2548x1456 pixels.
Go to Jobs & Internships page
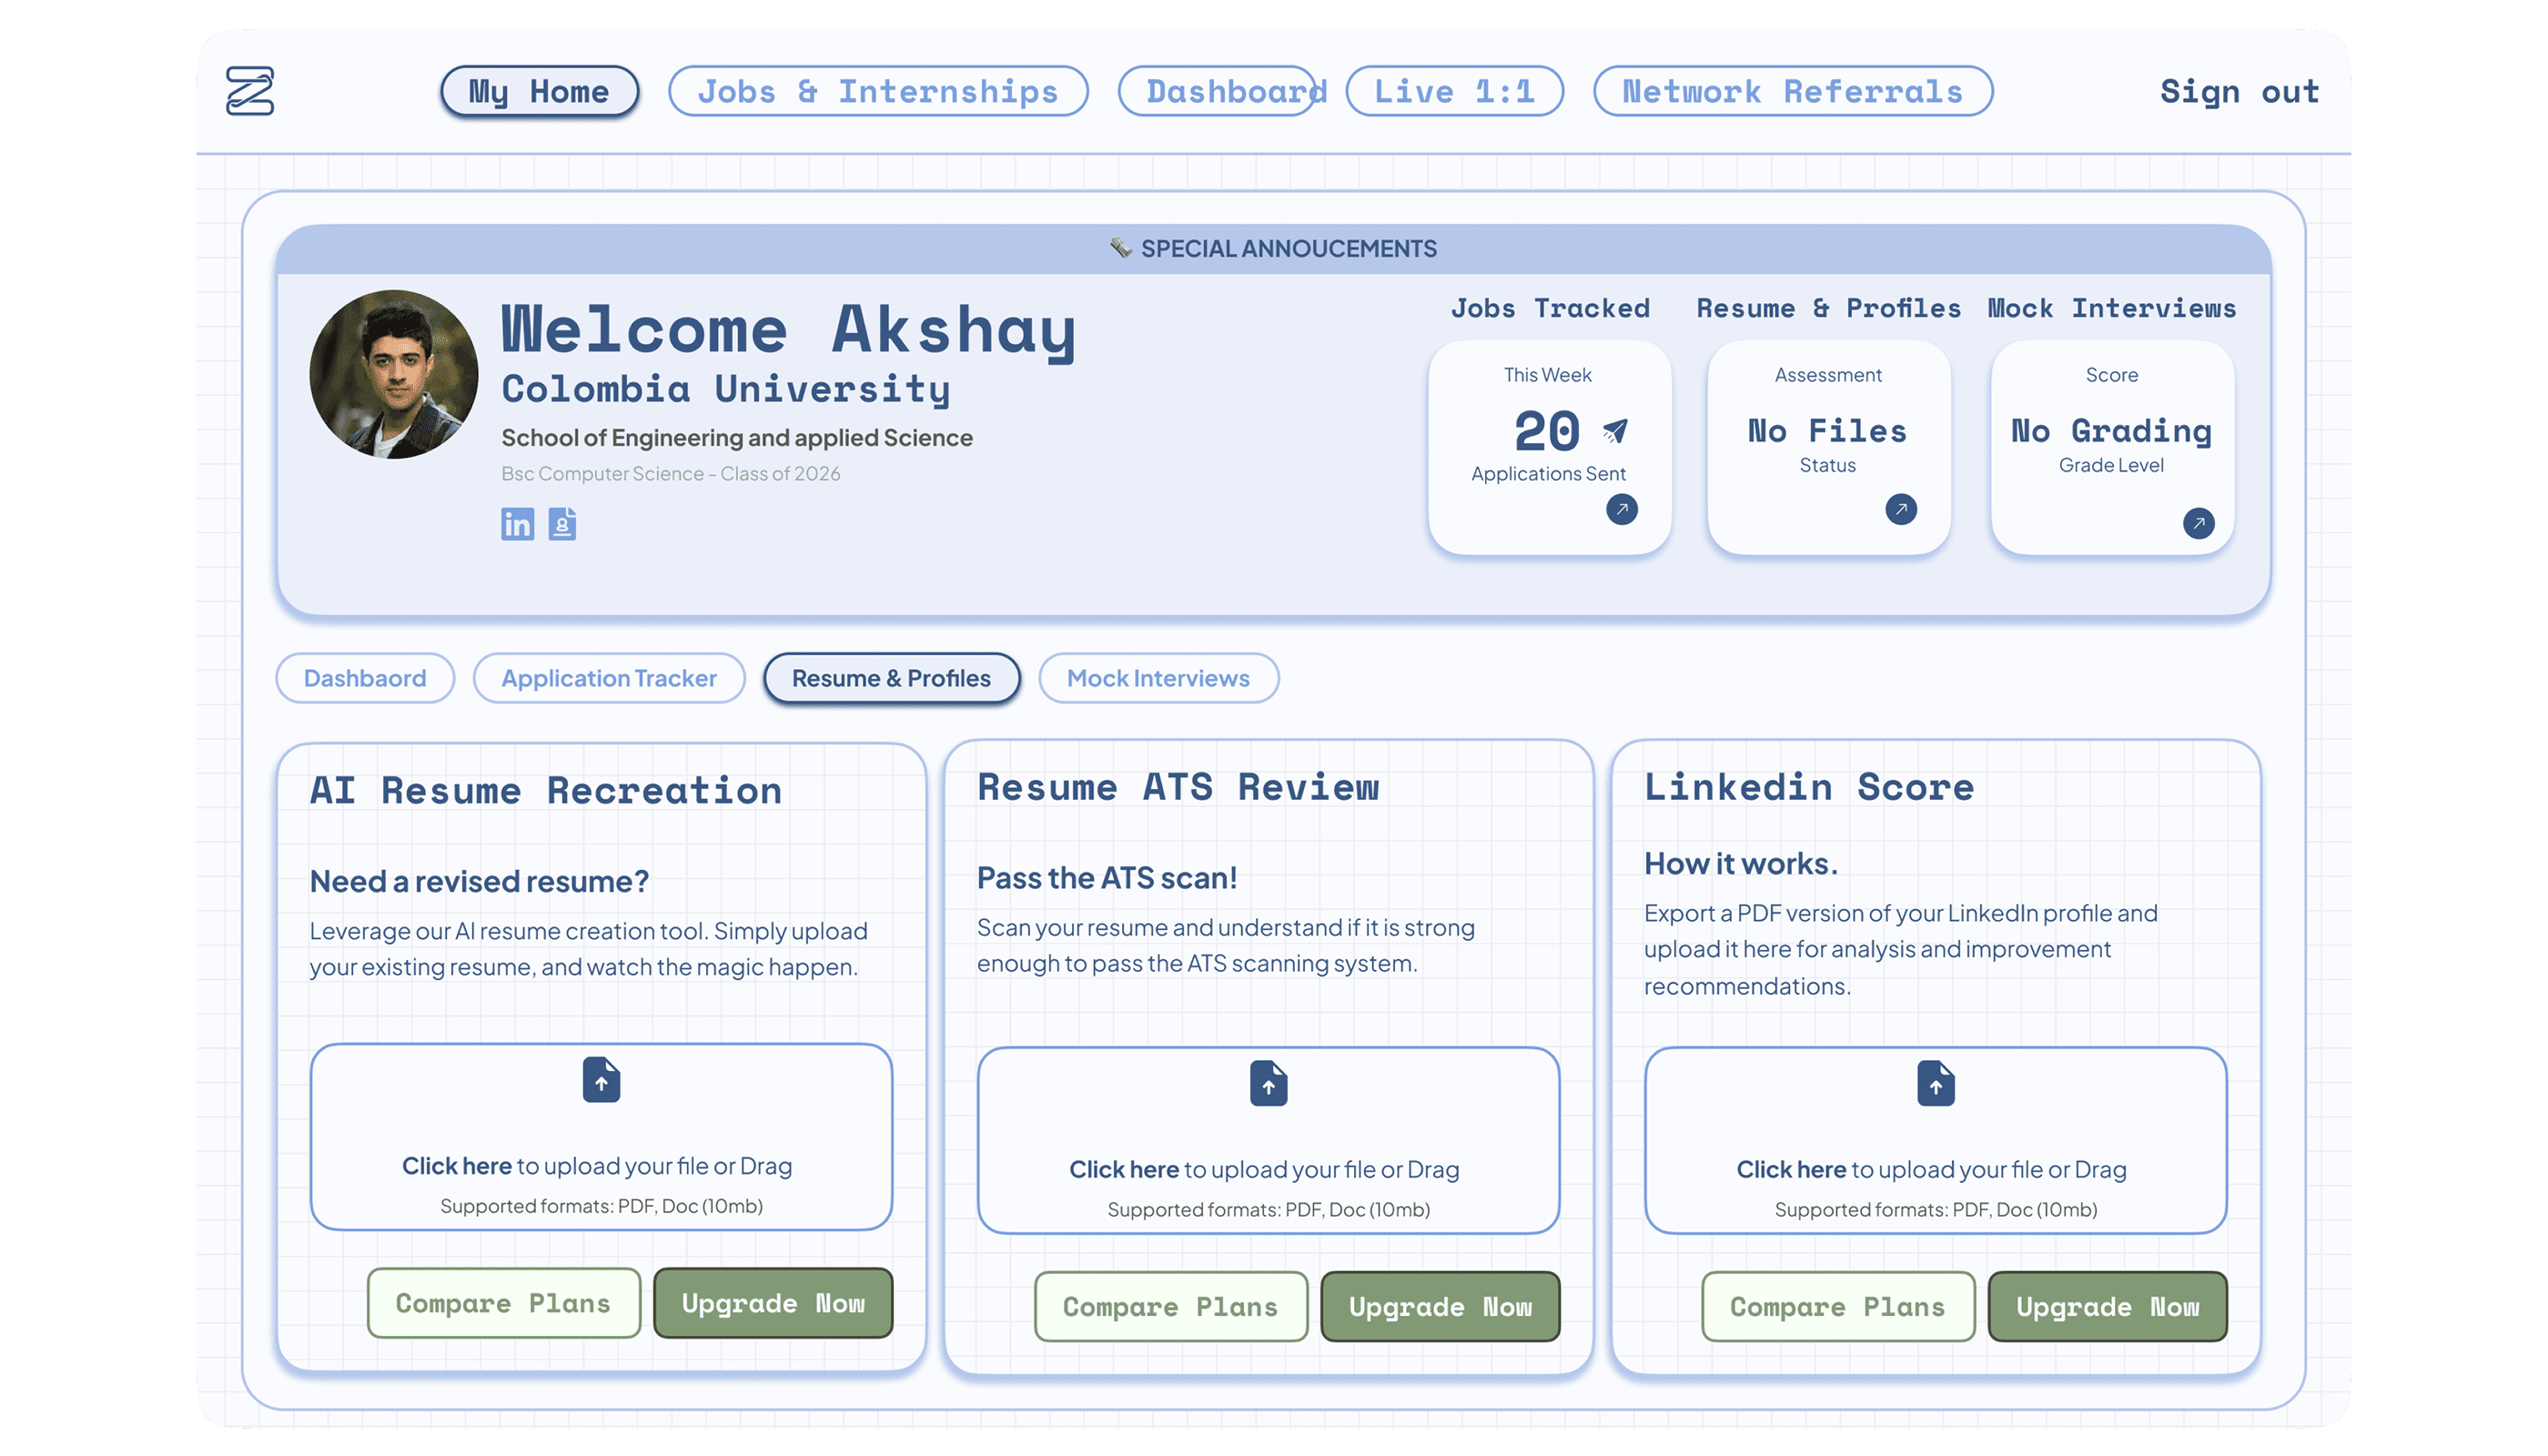tap(877, 91)
